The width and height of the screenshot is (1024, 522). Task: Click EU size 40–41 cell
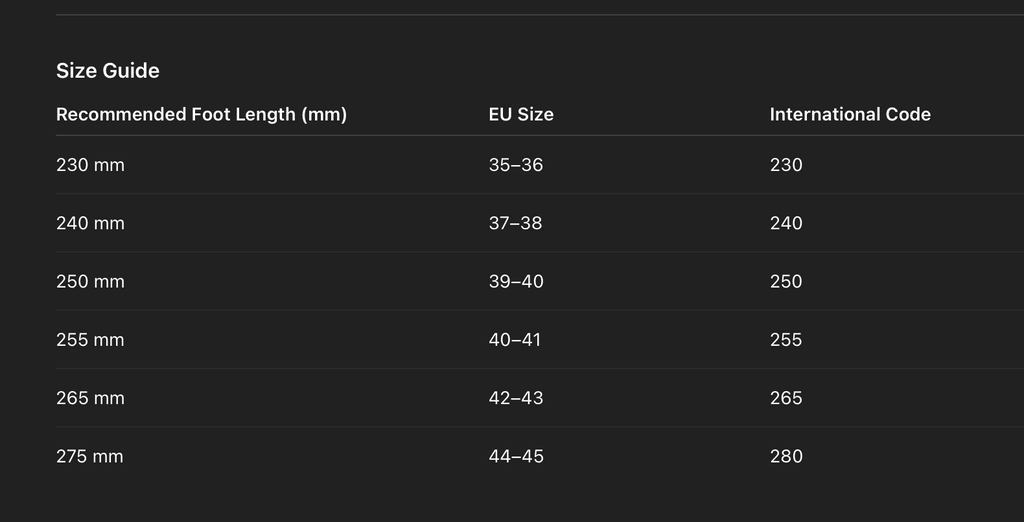pyautogui.click(x=515, y=340)
